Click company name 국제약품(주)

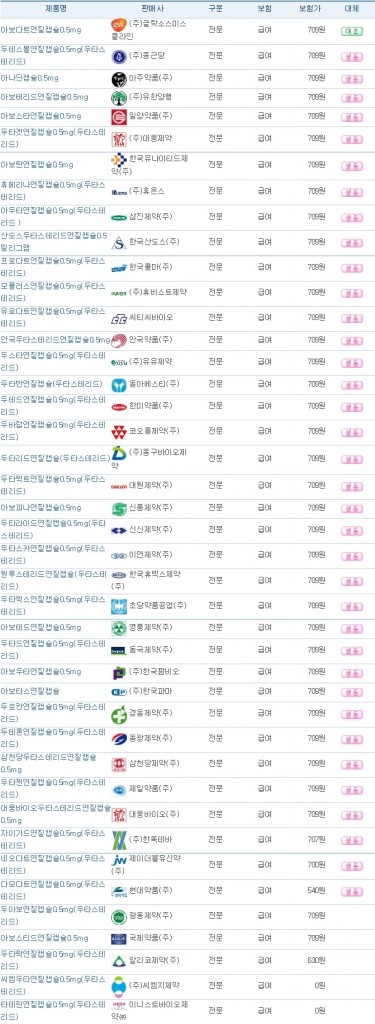point(152,938)
